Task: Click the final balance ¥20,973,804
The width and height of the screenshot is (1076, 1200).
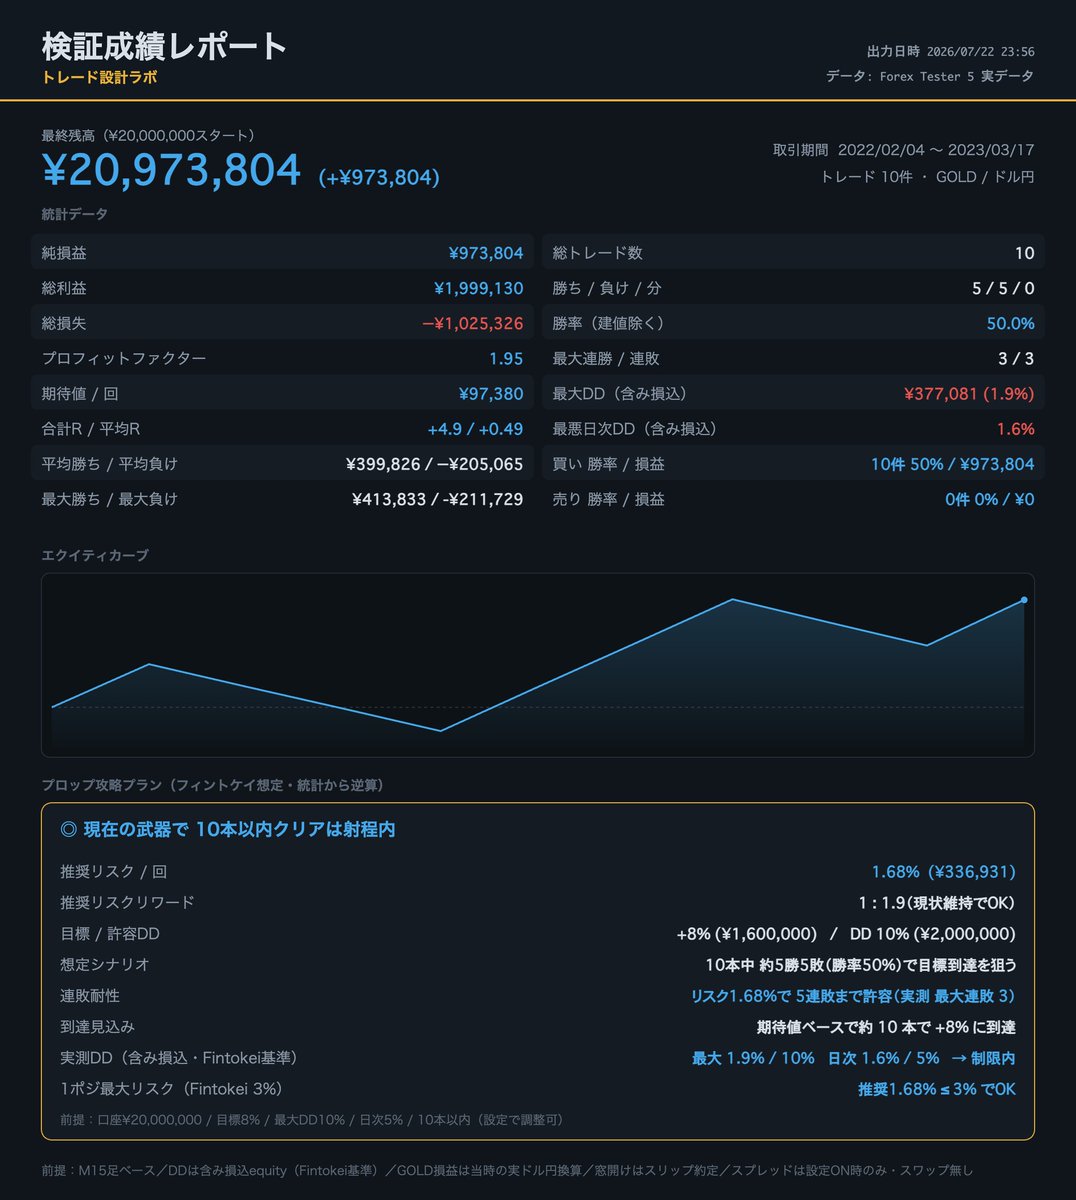Action: click(x=171, y=171)
